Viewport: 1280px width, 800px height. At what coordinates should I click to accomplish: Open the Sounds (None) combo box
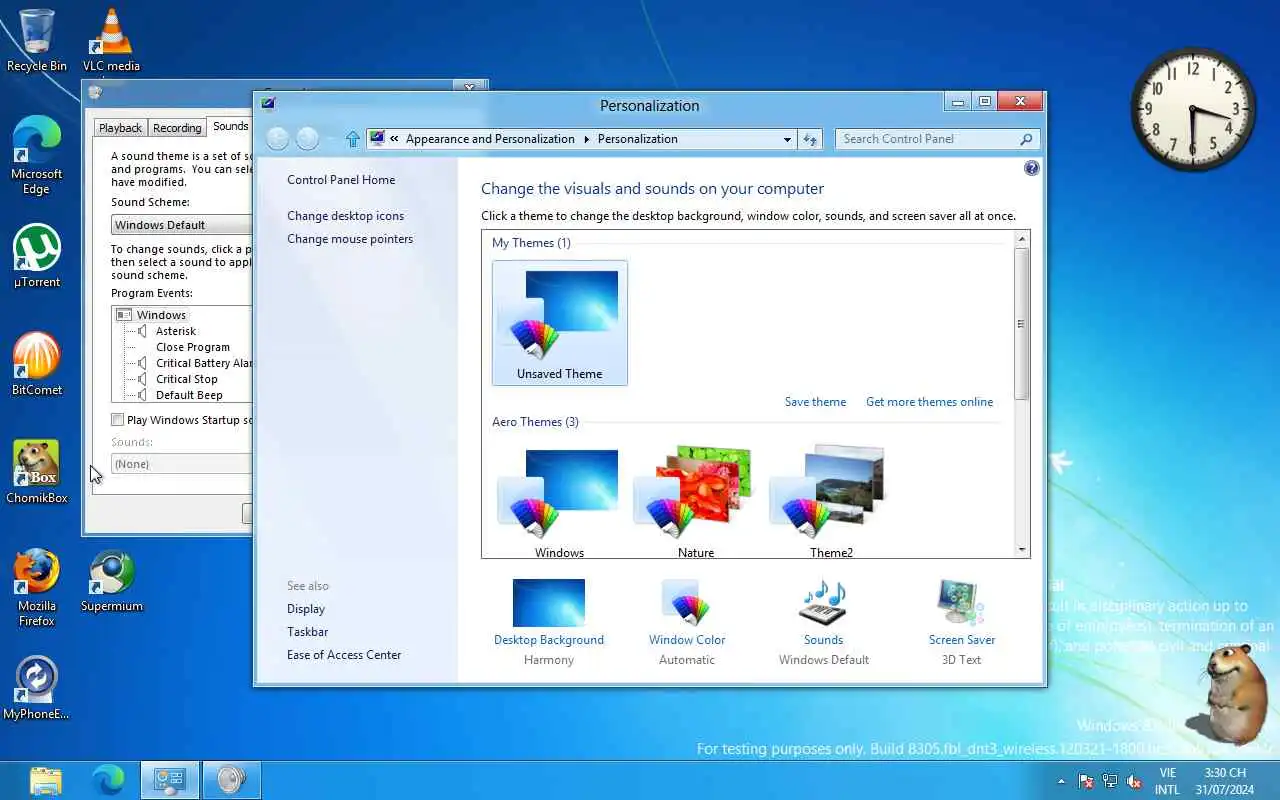[181, 464]
